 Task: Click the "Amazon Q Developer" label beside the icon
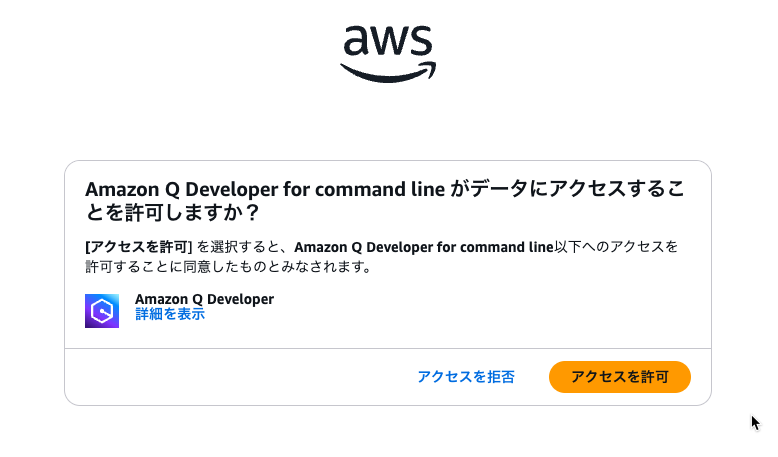click(204, 299)
